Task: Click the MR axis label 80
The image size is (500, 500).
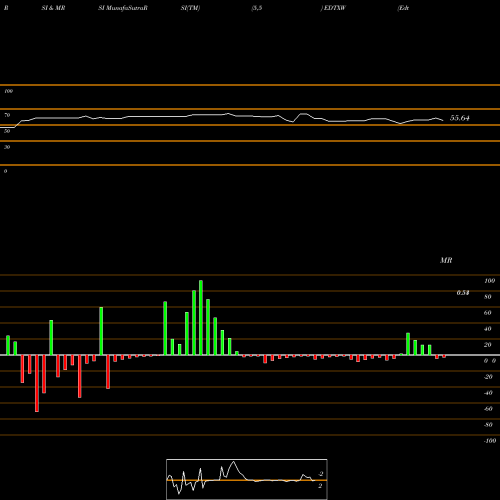Action: pyautogui.click(x=488, y=297)
